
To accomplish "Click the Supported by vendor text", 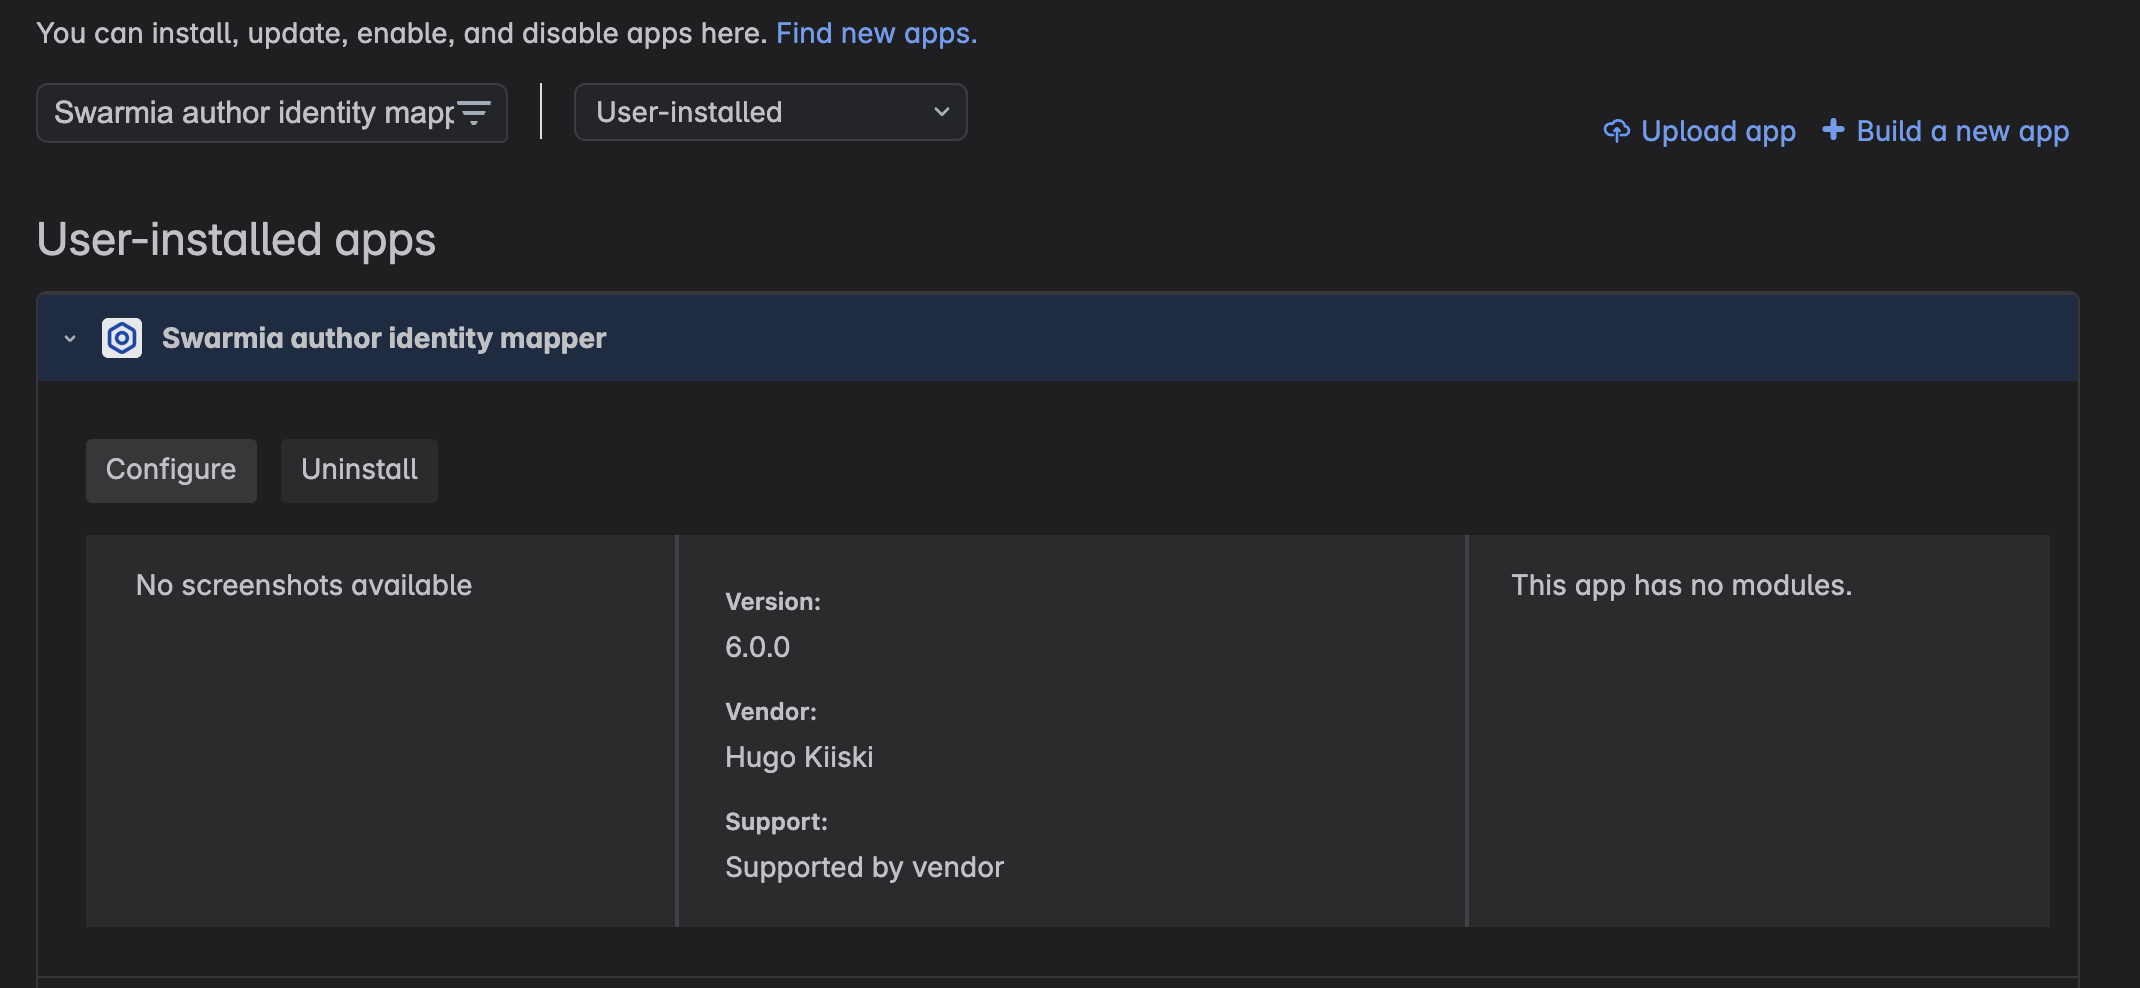I will tap(864, 867).
